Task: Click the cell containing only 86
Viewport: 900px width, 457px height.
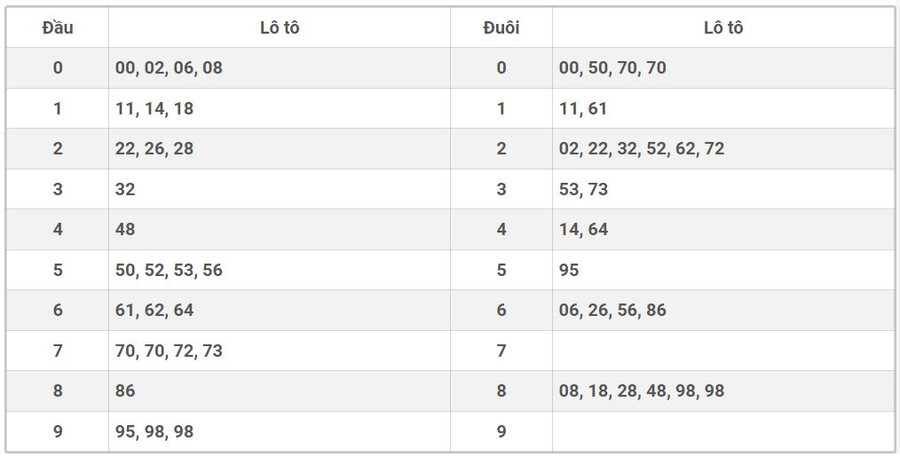Action: click(x=126, y=391)
